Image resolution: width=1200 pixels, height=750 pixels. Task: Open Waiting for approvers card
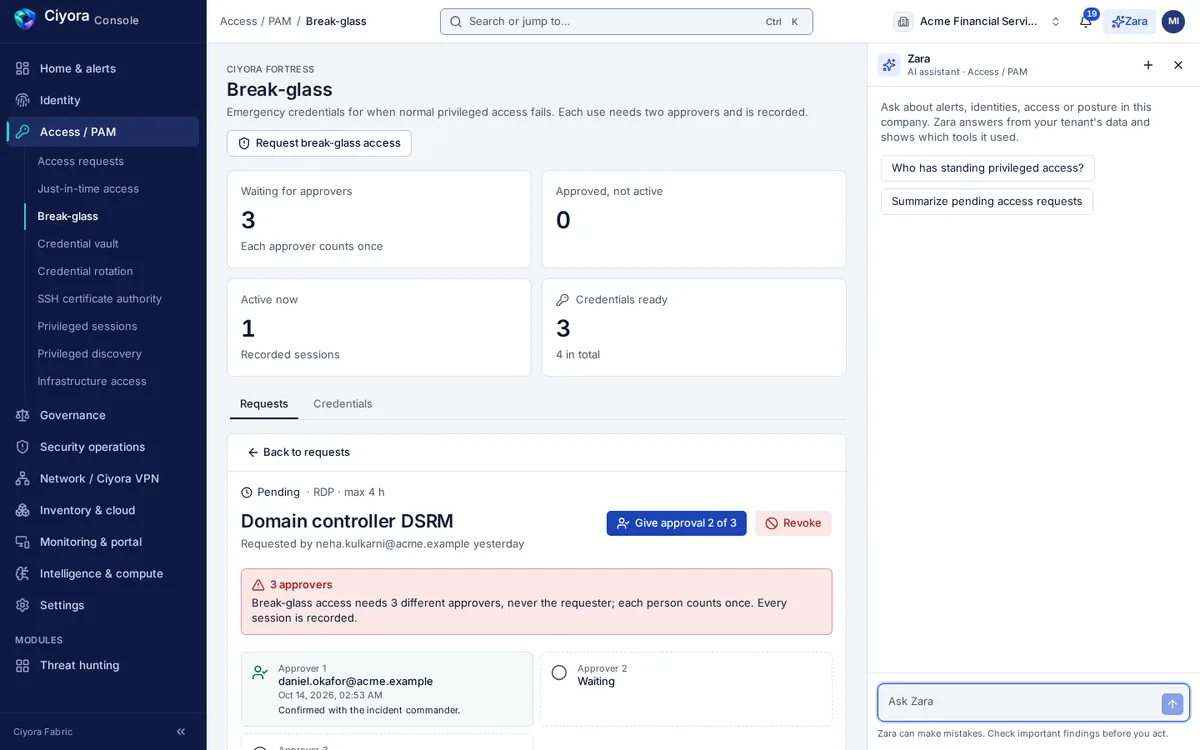click(x=379, y=219)
